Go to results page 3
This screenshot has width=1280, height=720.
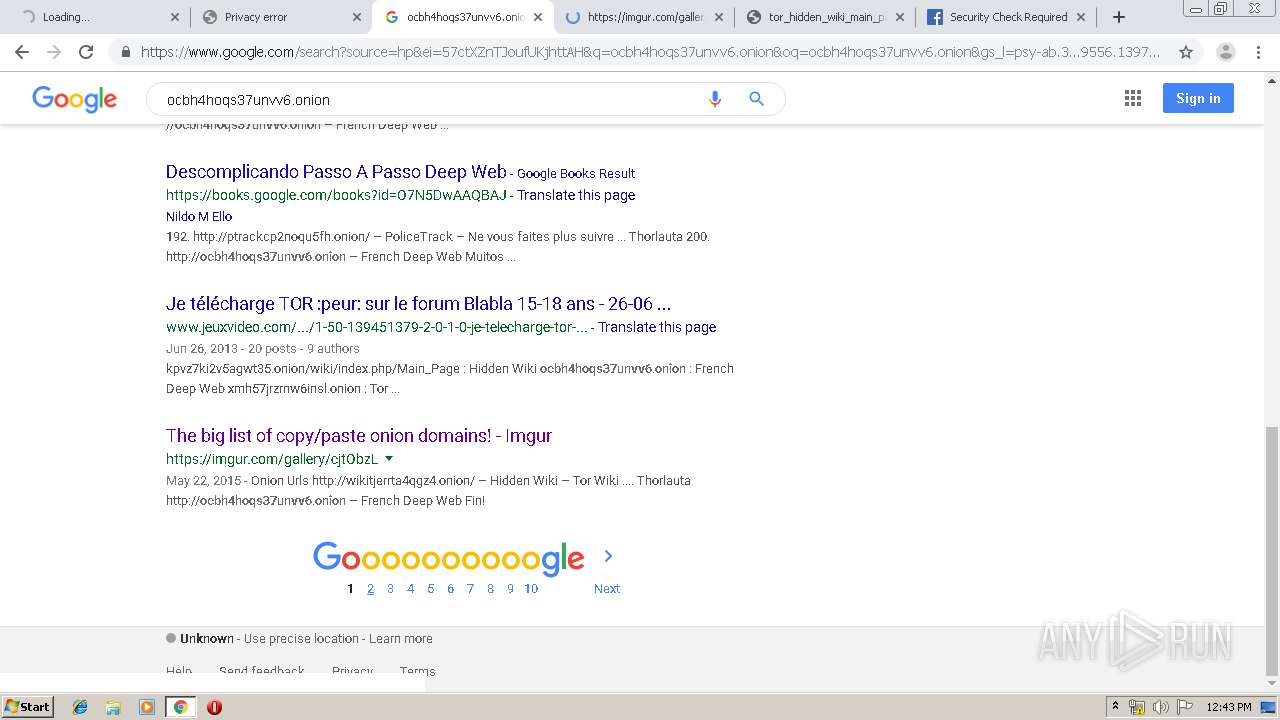pyautogui.click(x=390, y=589)
